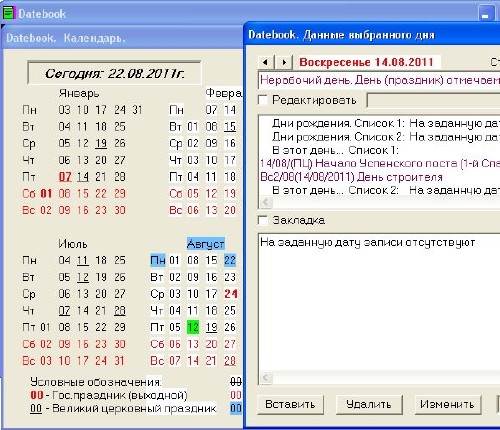Click the green Datebook app icon
This screenshot has height=430, width=500.
(x=9, y=13)
